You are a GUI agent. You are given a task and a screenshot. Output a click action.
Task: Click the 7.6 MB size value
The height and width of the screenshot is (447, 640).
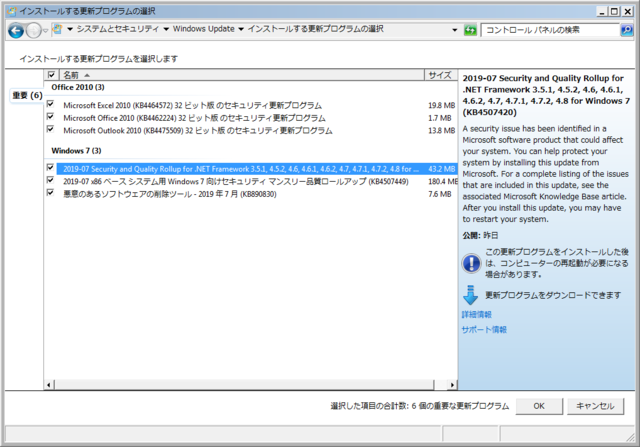point(440,194)
